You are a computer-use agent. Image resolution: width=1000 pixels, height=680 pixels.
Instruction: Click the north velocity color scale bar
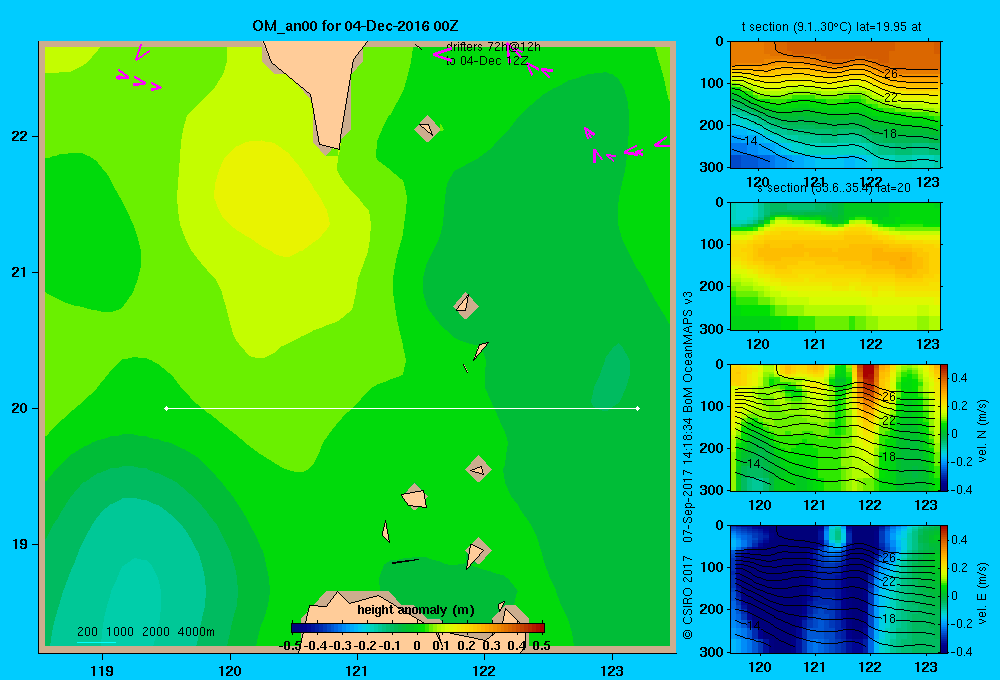click(944, 427)
